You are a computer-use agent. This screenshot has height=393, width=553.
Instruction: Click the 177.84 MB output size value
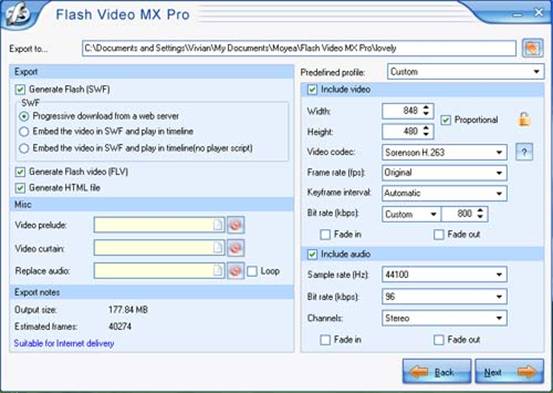coord(128,310)
